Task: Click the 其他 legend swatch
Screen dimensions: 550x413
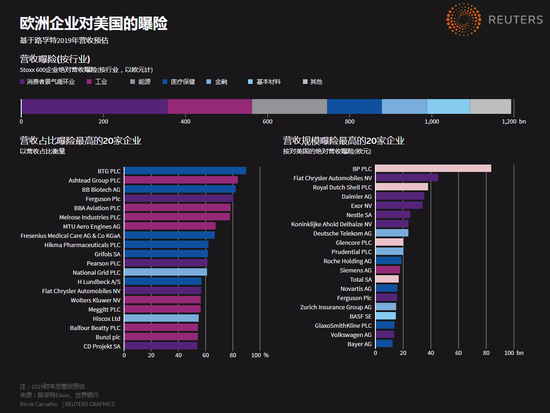Action: pyautogui.click(x=305, y=82)
